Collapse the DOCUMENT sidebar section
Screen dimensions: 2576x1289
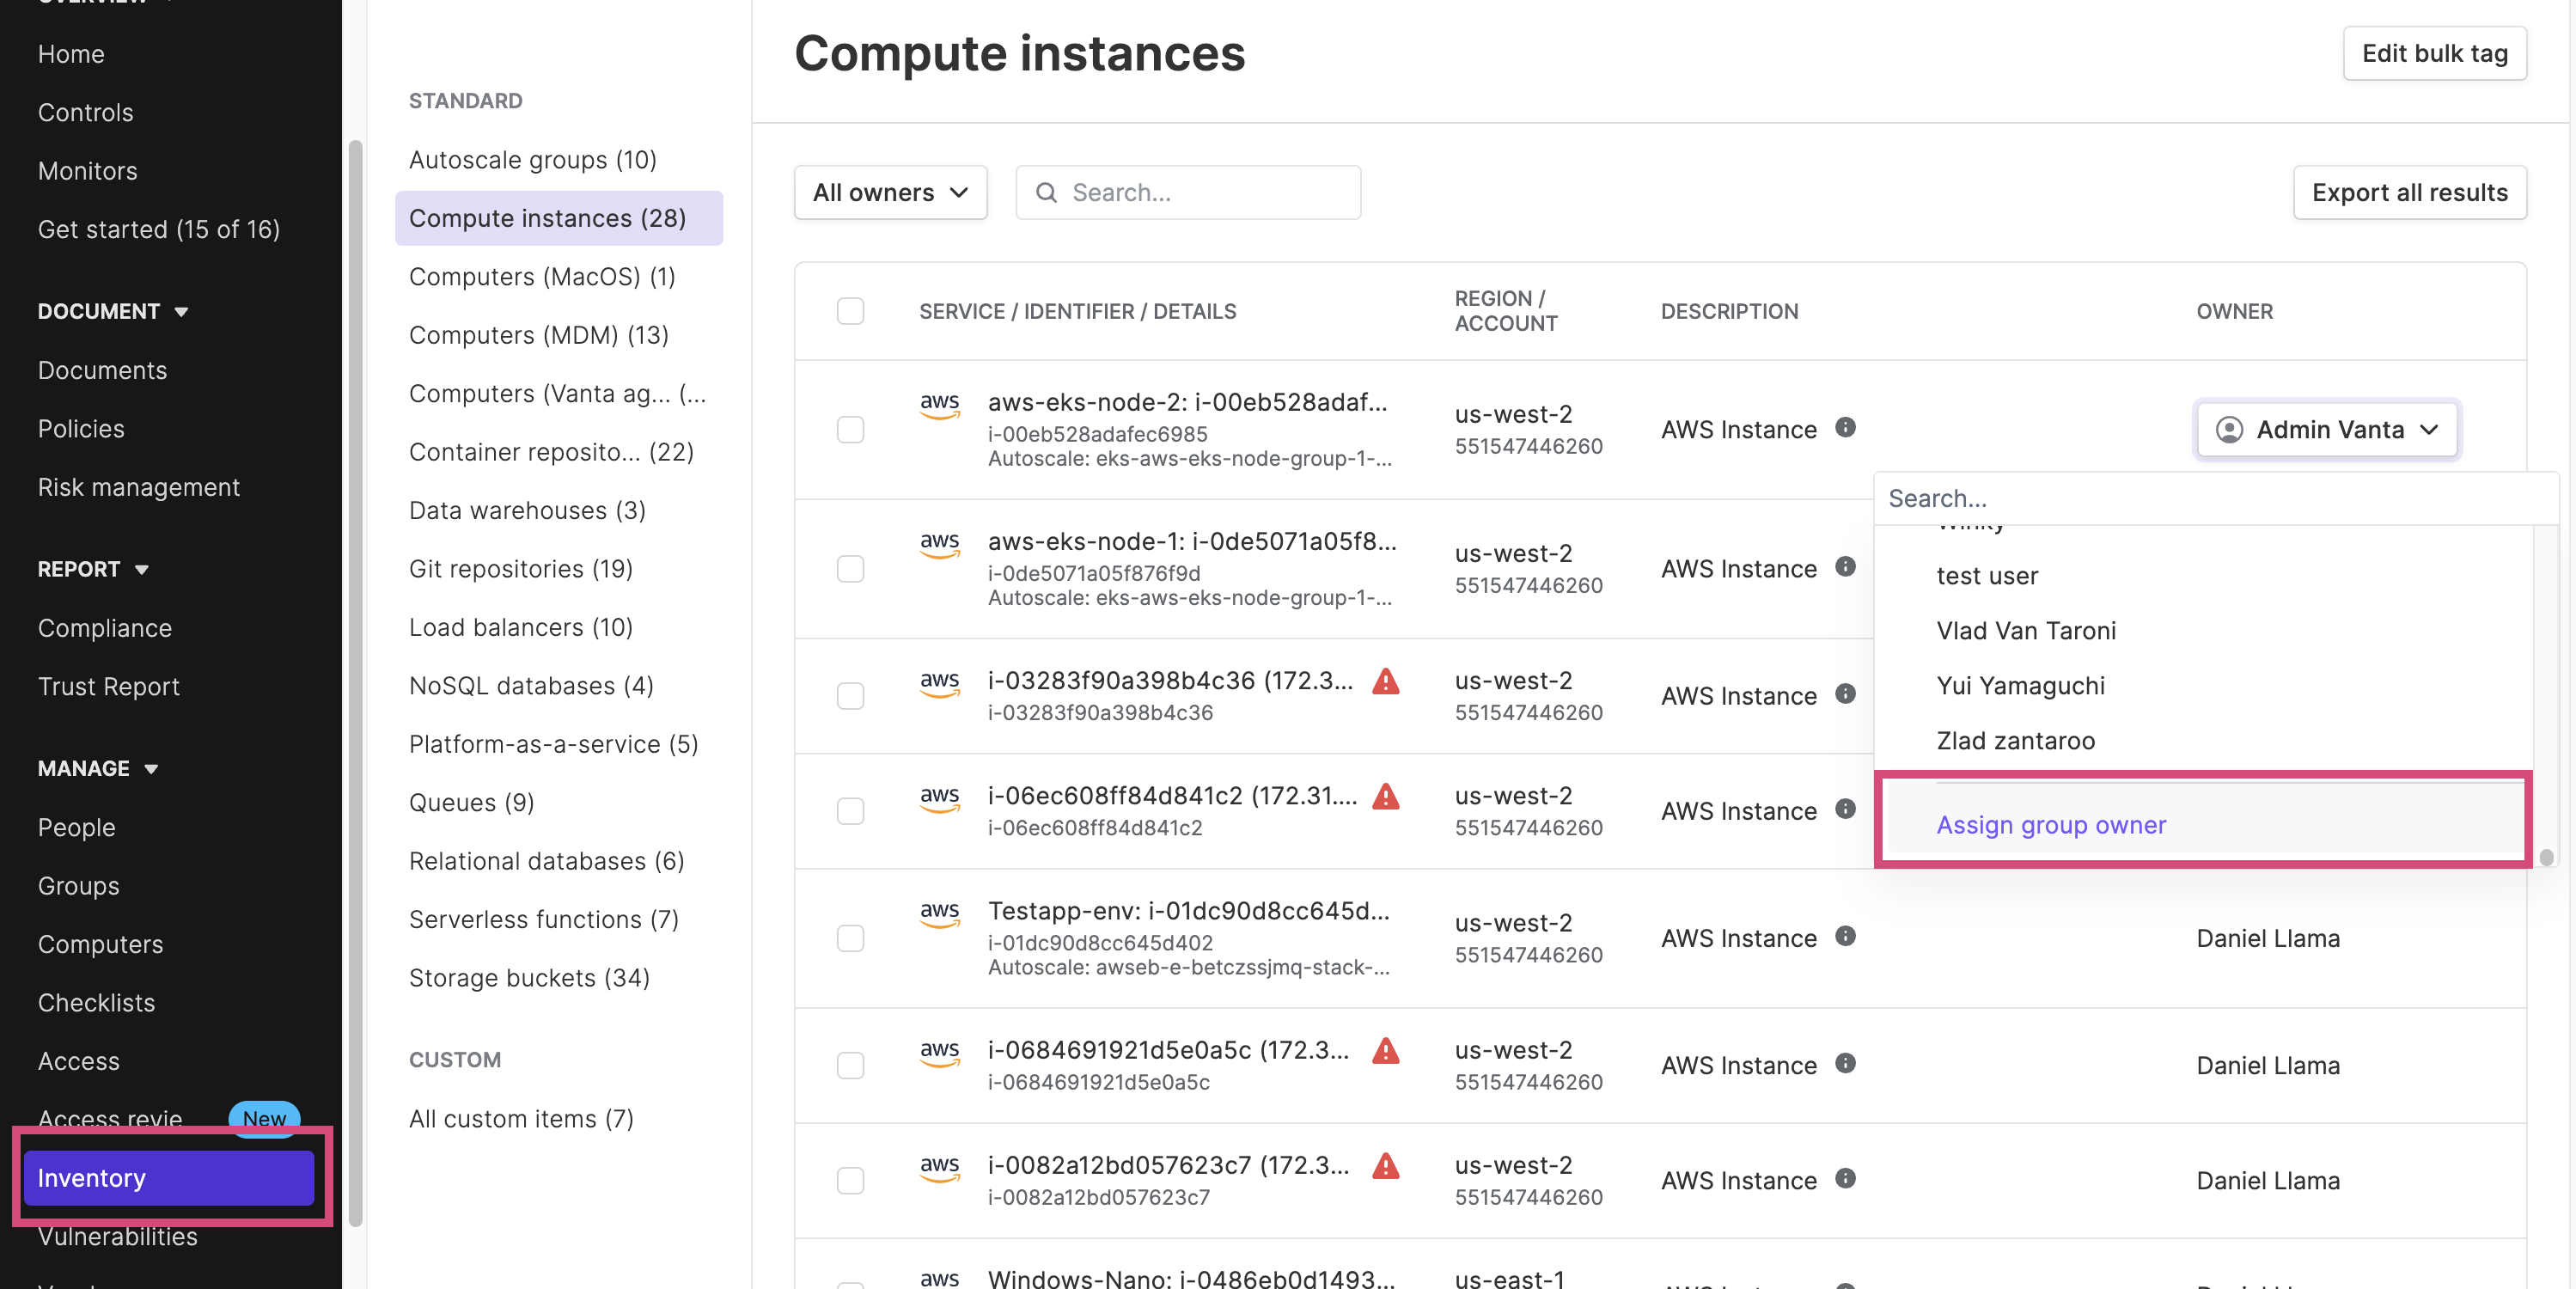[113, 311]
